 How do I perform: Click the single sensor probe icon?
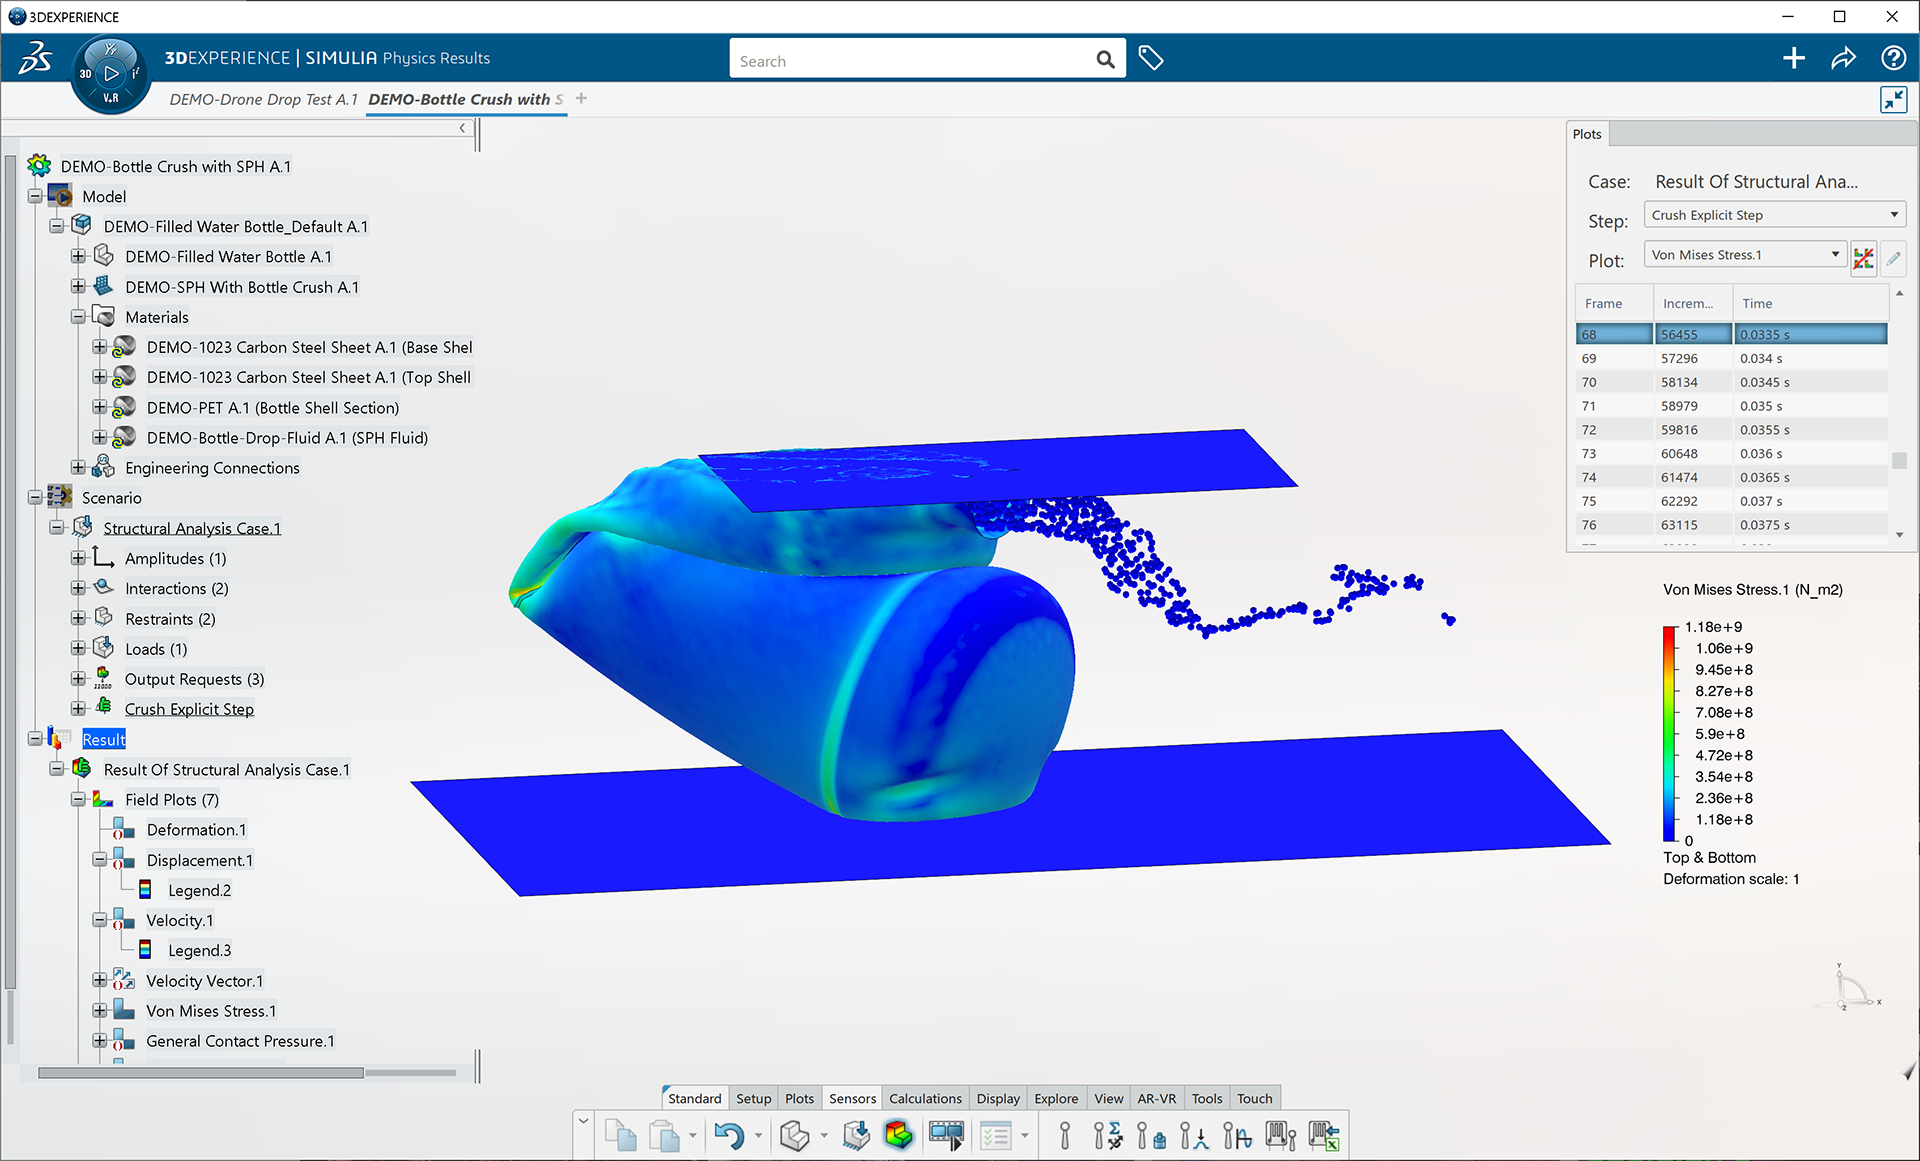point(1065,1136)
